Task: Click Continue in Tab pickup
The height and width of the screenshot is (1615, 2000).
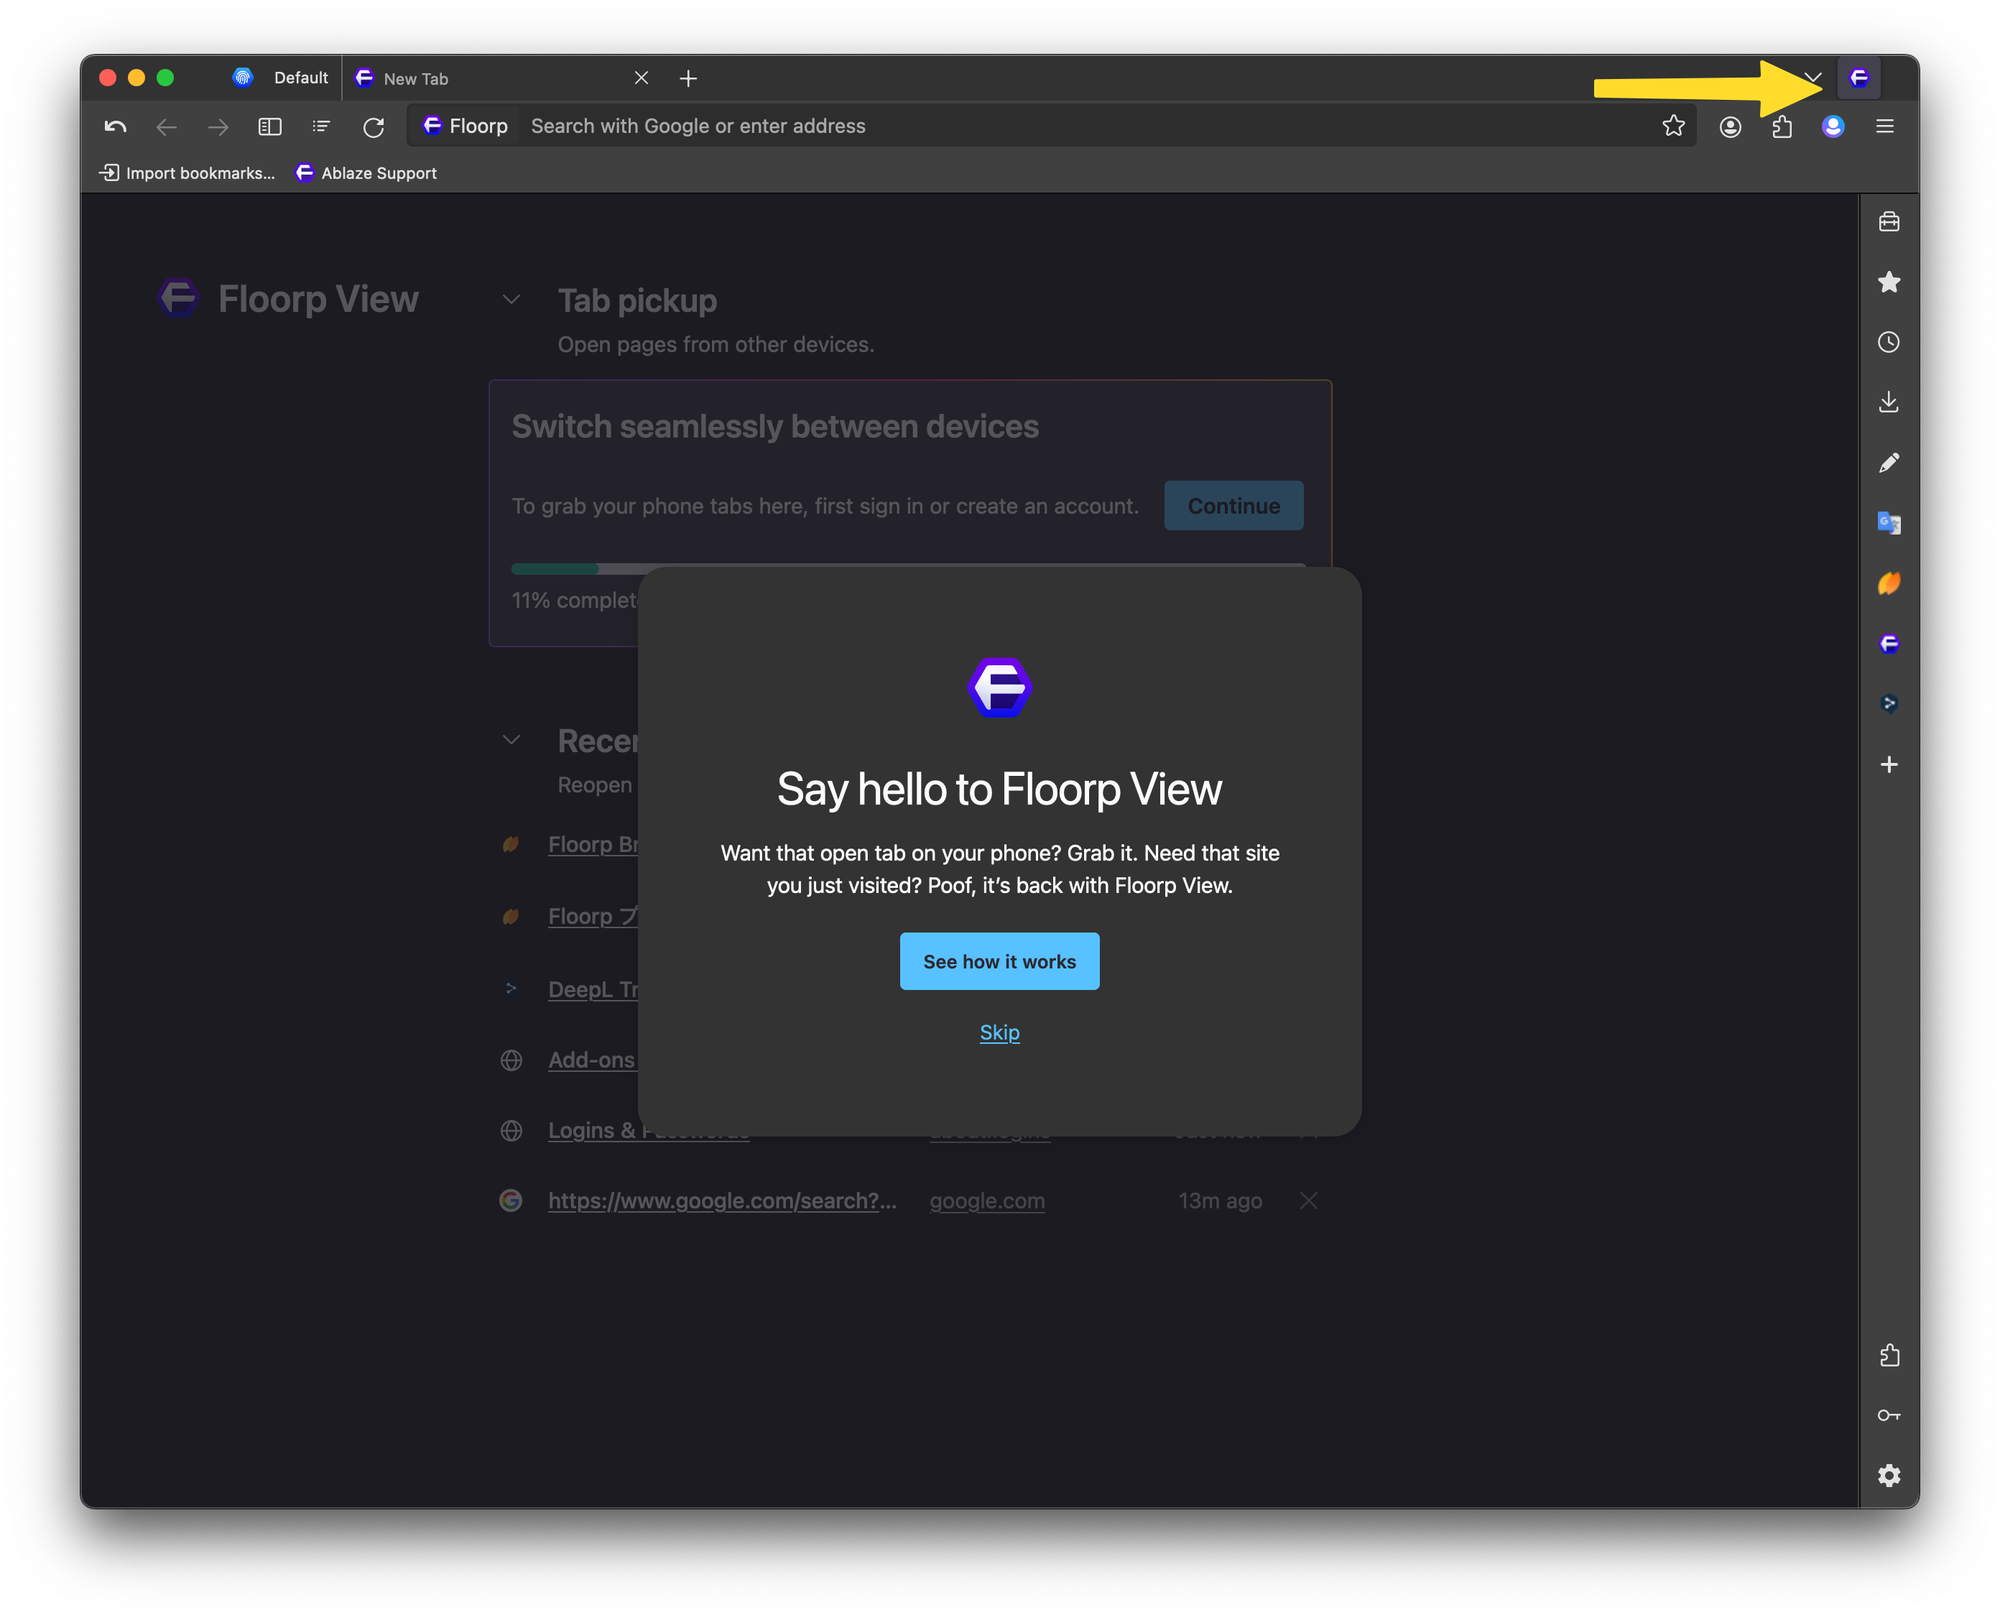Action: click(1233, 506)
